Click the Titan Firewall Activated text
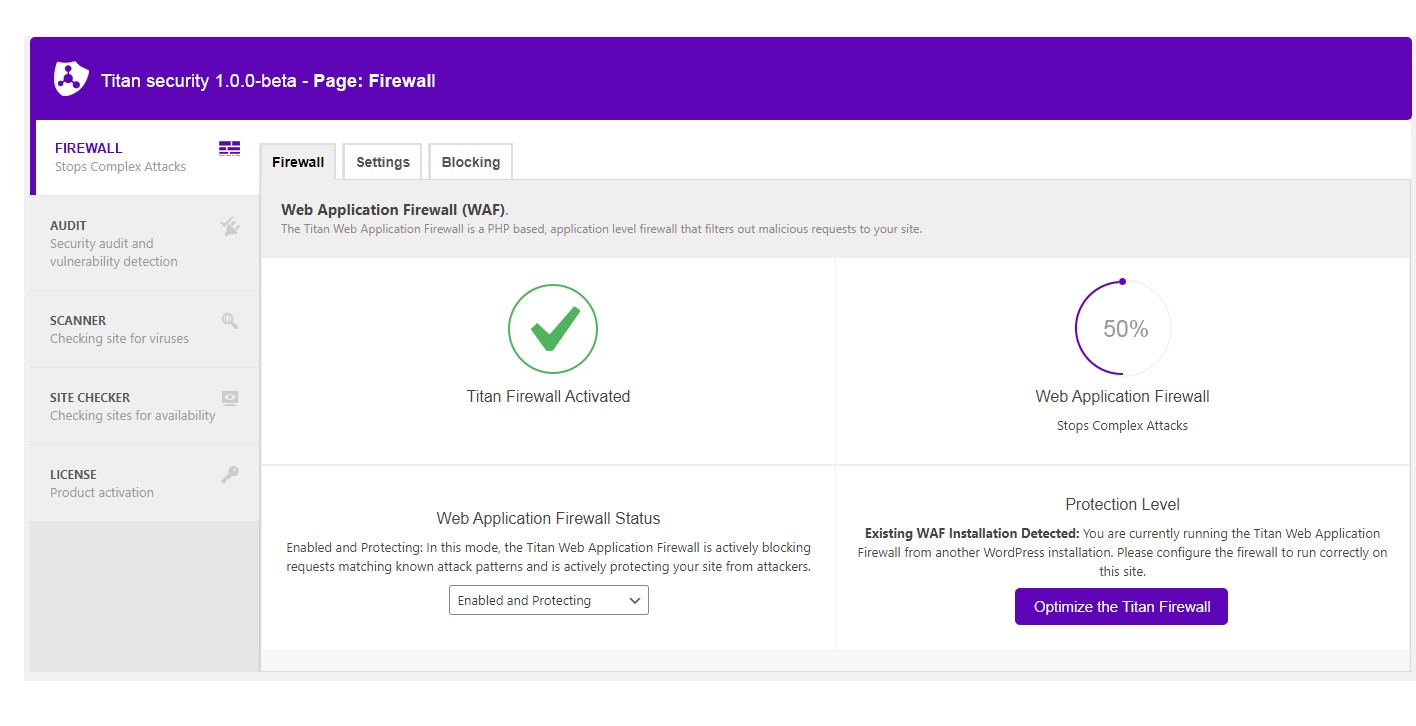1416x726 pixels. (548, 396)
